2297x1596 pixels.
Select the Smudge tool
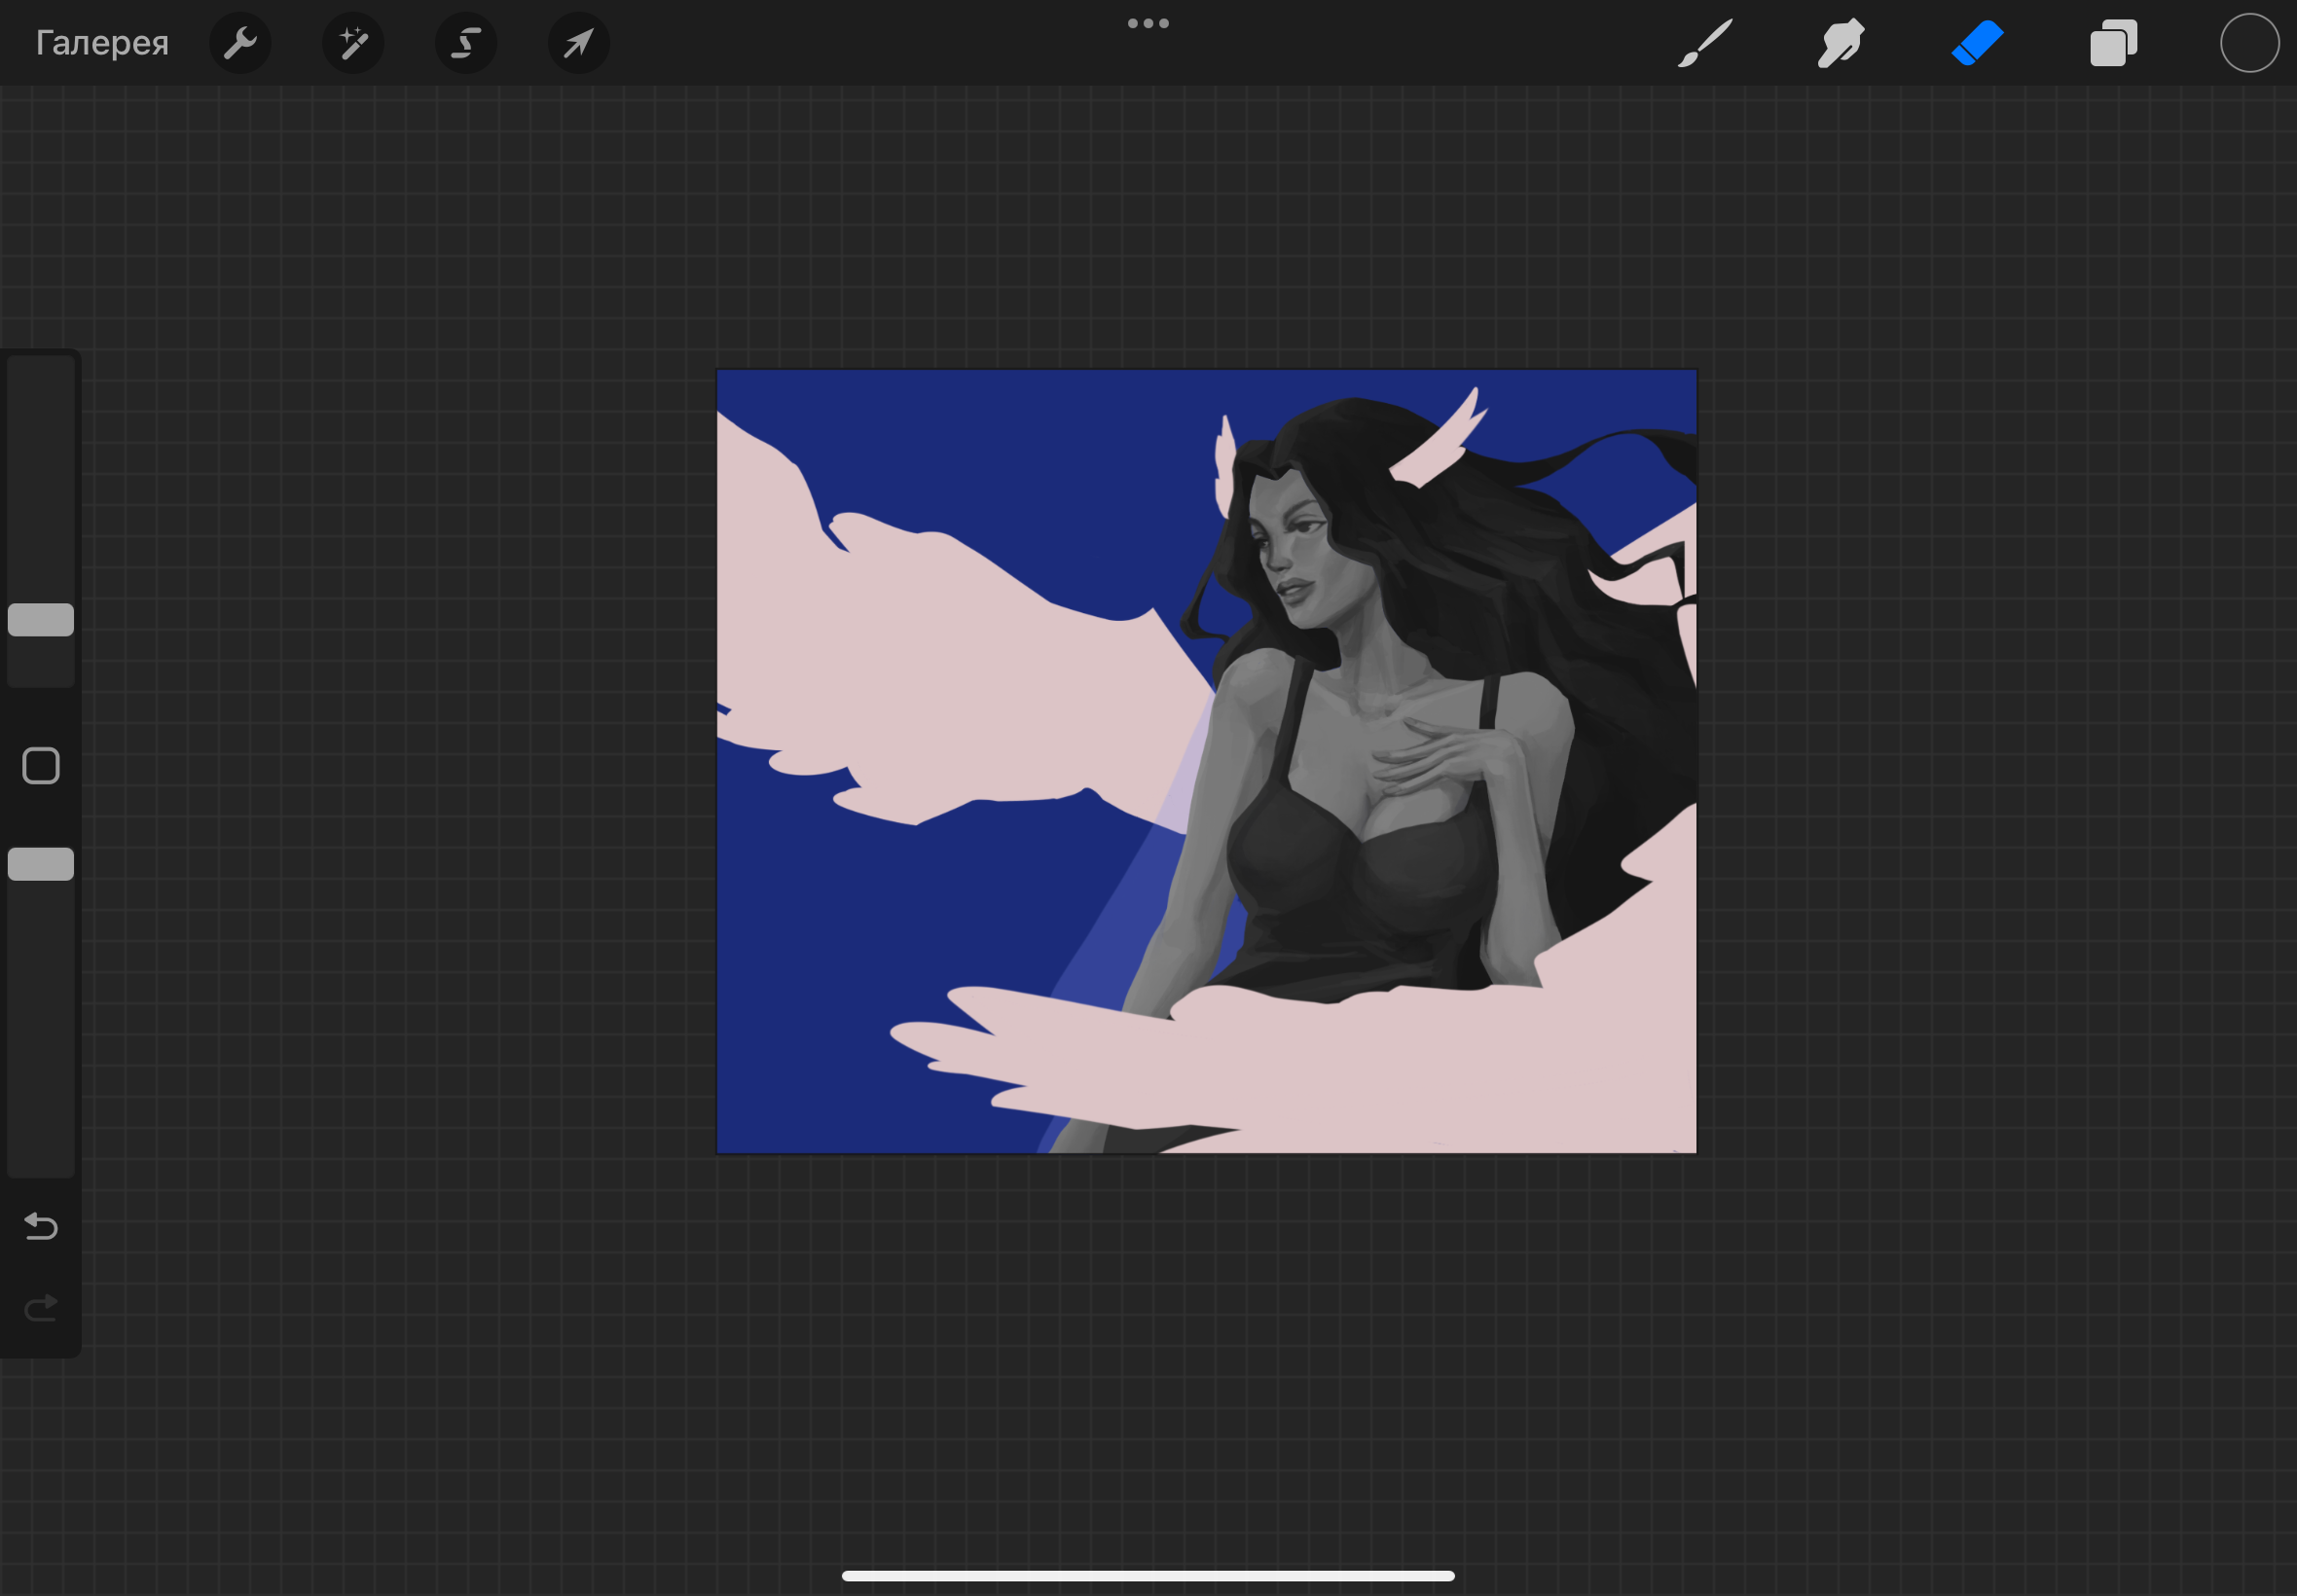pyautogui.click(x=1841, y=43)
